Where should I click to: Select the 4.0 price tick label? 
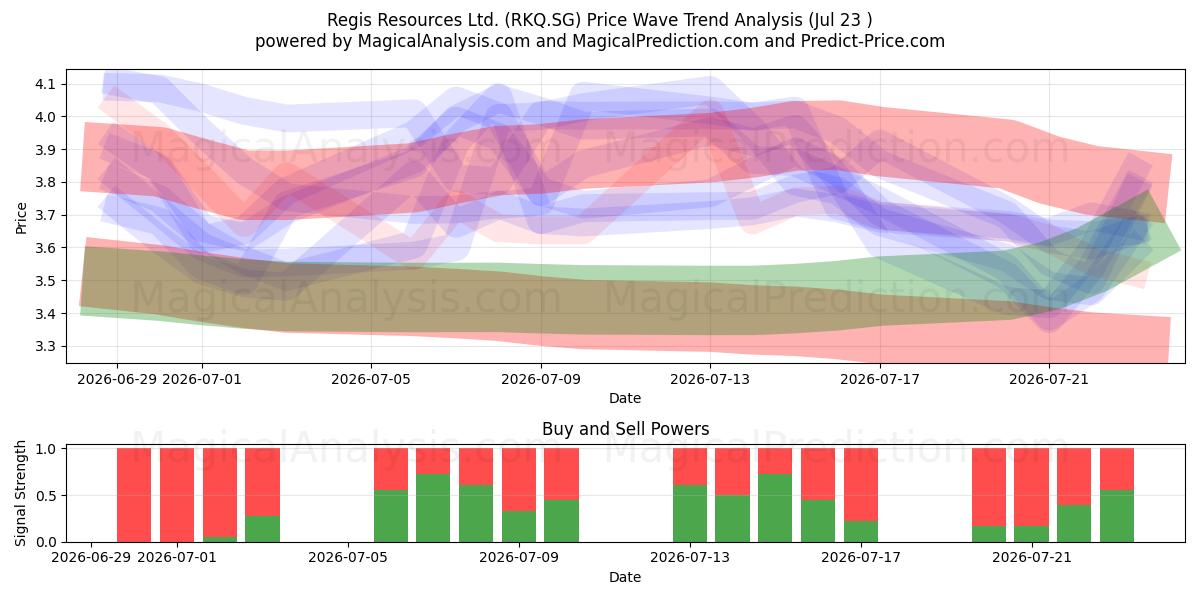(x=48, y=117)
